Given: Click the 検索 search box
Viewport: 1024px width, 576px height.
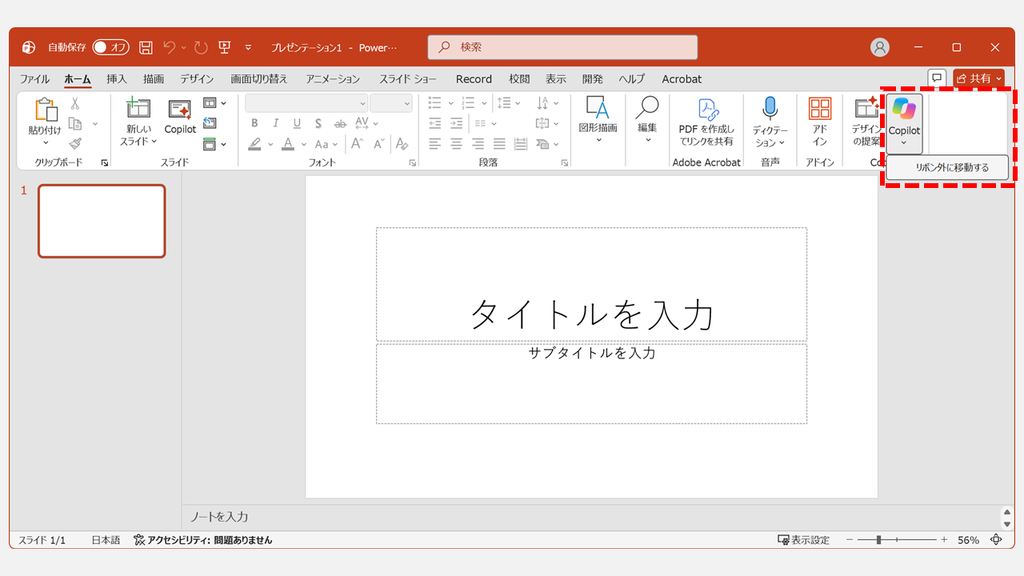Looking at the screenshot, I should (x=562, y=47).
